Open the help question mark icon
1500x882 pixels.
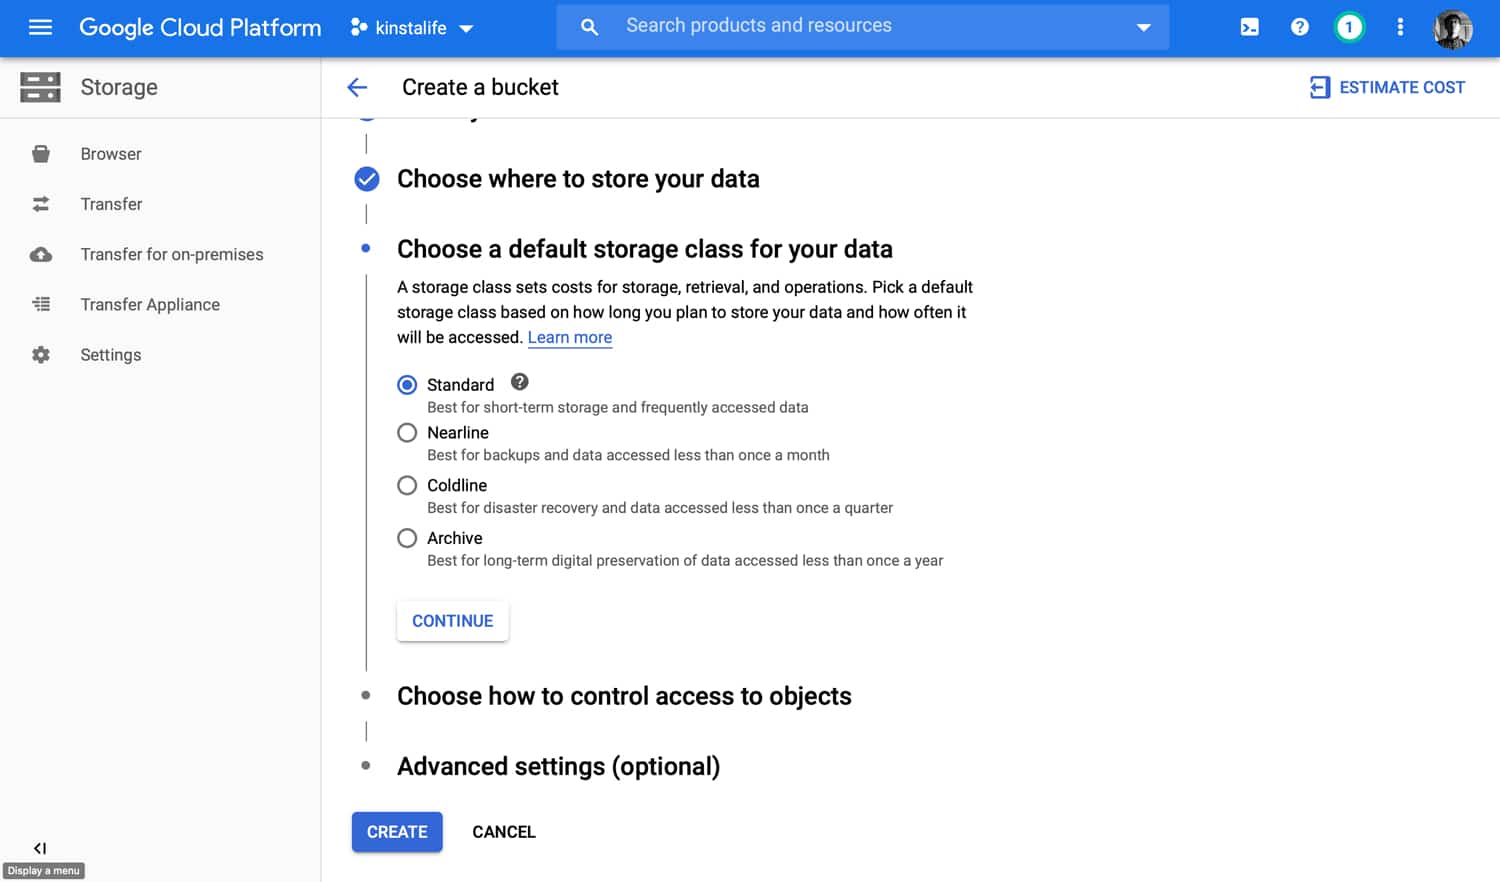click(x=1299, y=27)
